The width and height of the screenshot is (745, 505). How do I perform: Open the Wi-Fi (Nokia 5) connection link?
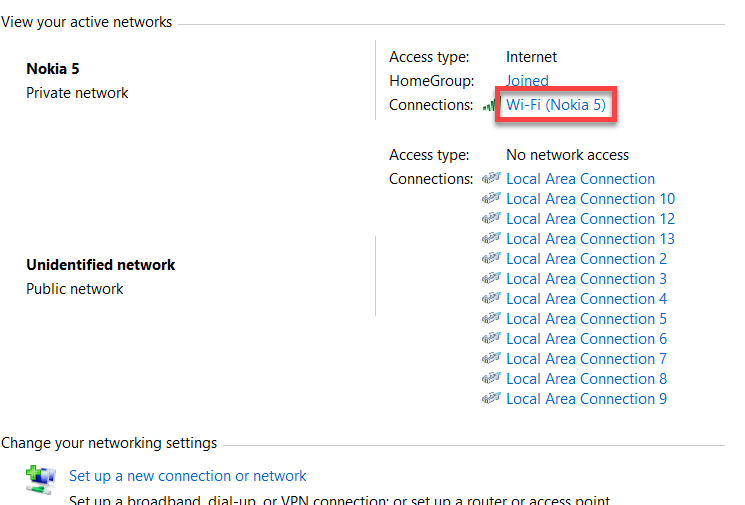[x=556, y=105]
